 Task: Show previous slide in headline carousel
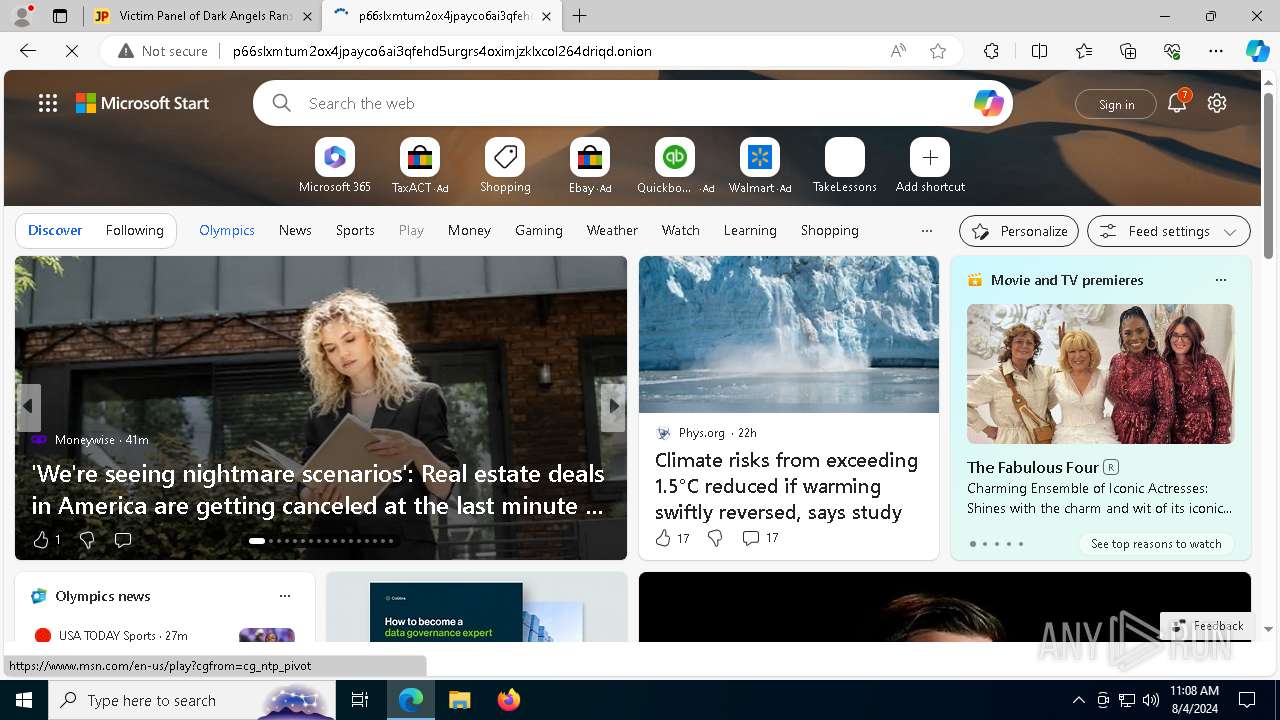pyautogui.click(x=28, y=406)
